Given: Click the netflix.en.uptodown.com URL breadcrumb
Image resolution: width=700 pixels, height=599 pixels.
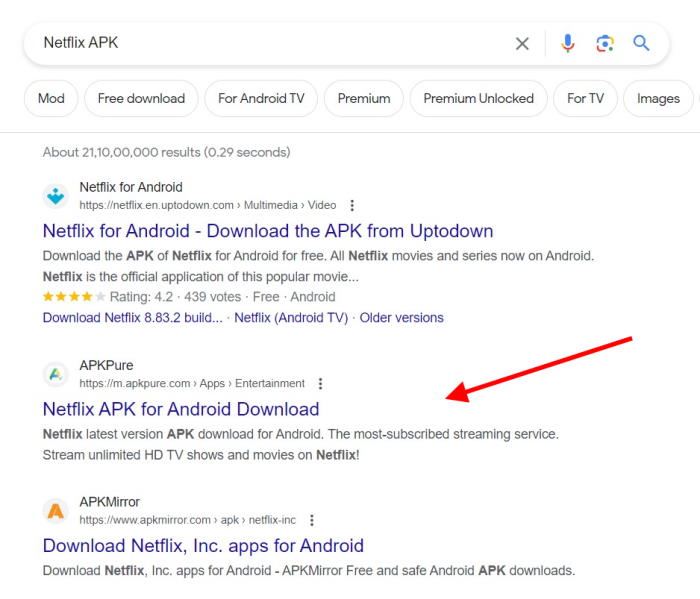Looking at the screenshot, I should (208, 205).
